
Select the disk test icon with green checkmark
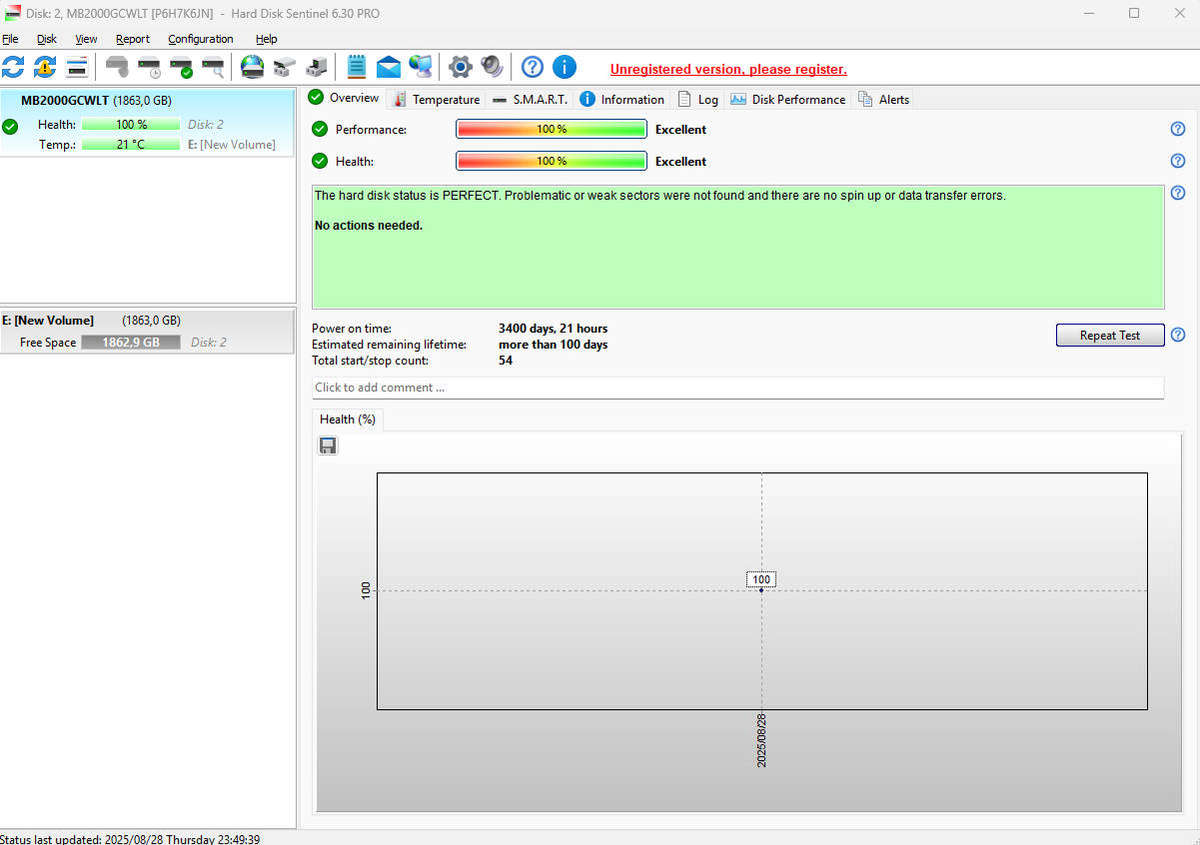182,67
